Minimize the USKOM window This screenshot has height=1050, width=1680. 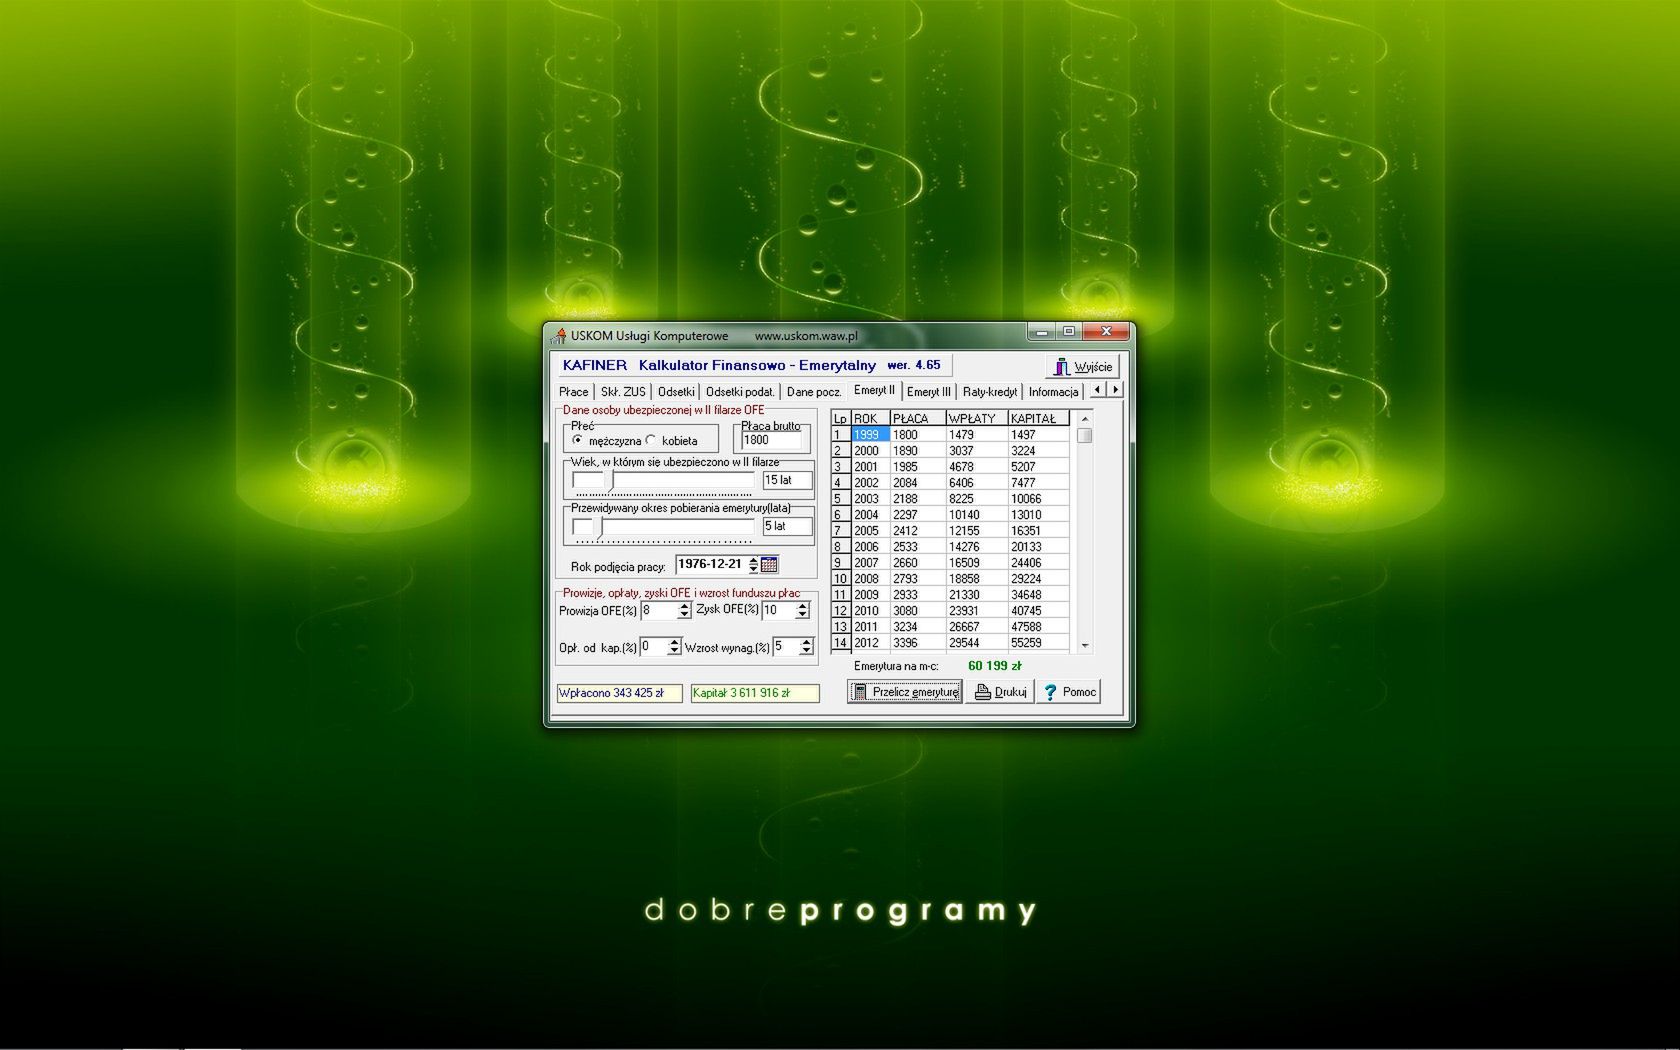tap(1042, 331)
